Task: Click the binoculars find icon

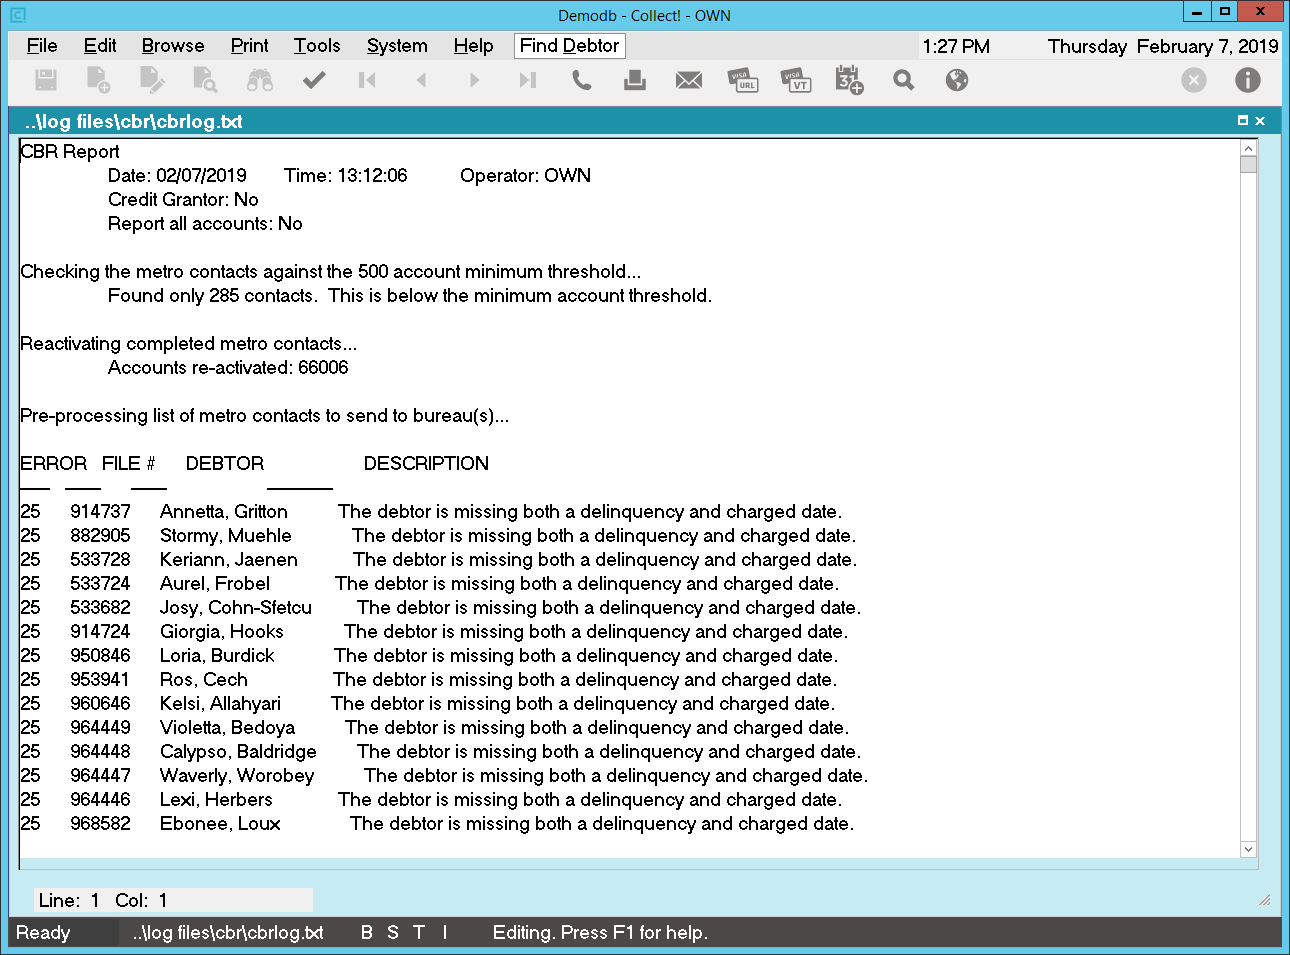Action: [x=260, y=80]
